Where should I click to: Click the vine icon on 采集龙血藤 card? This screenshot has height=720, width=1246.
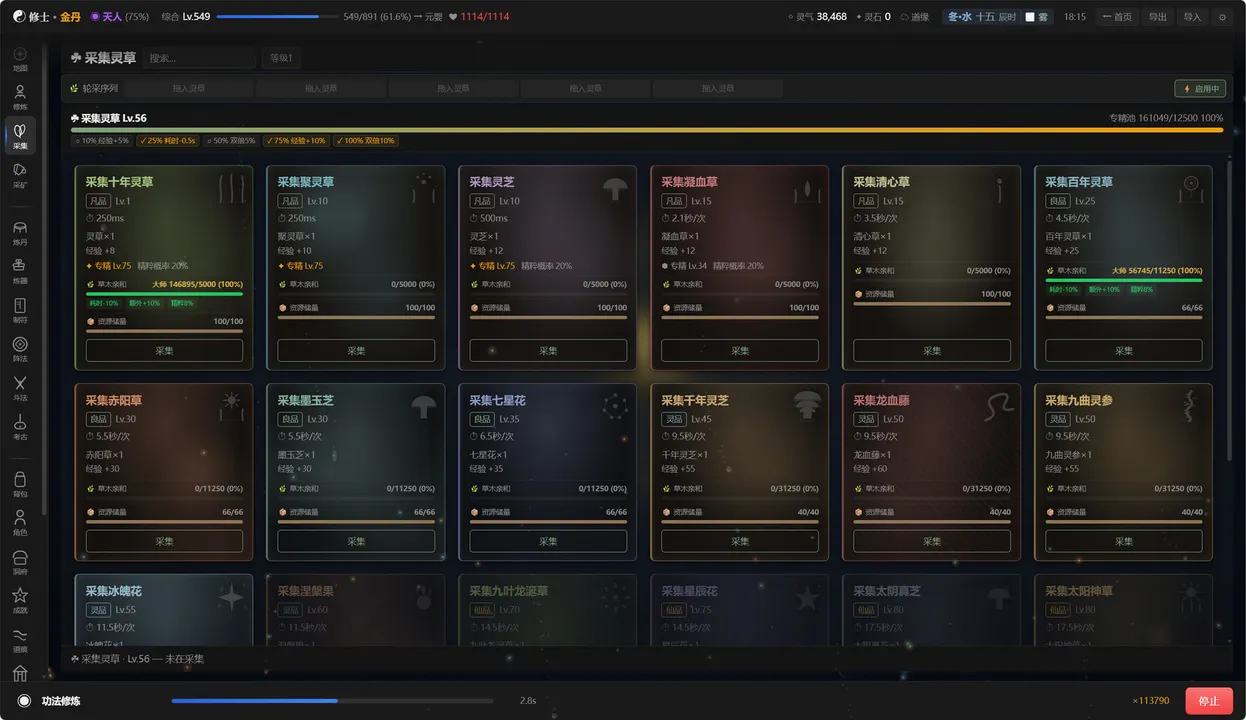[999, 406]
